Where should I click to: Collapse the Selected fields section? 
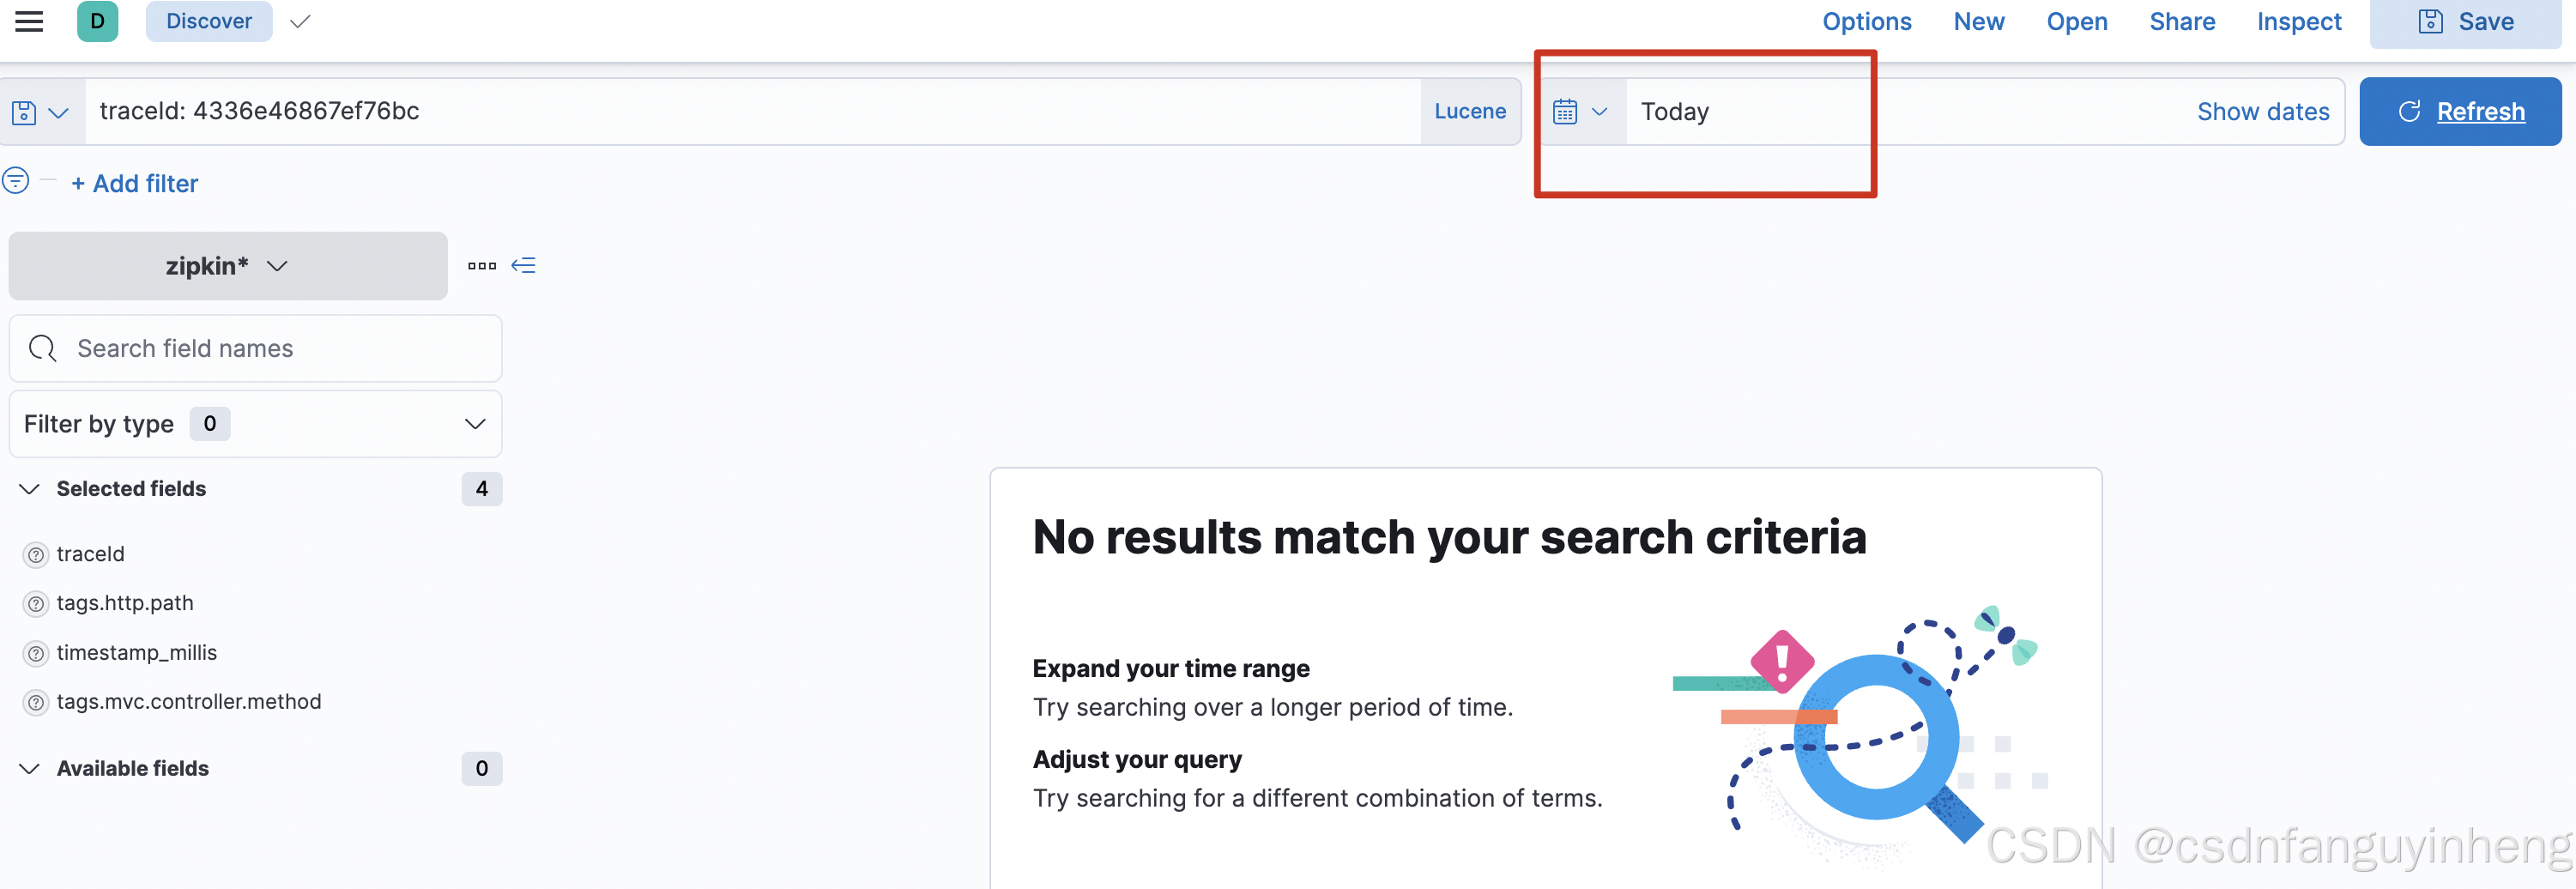[30, 489]
